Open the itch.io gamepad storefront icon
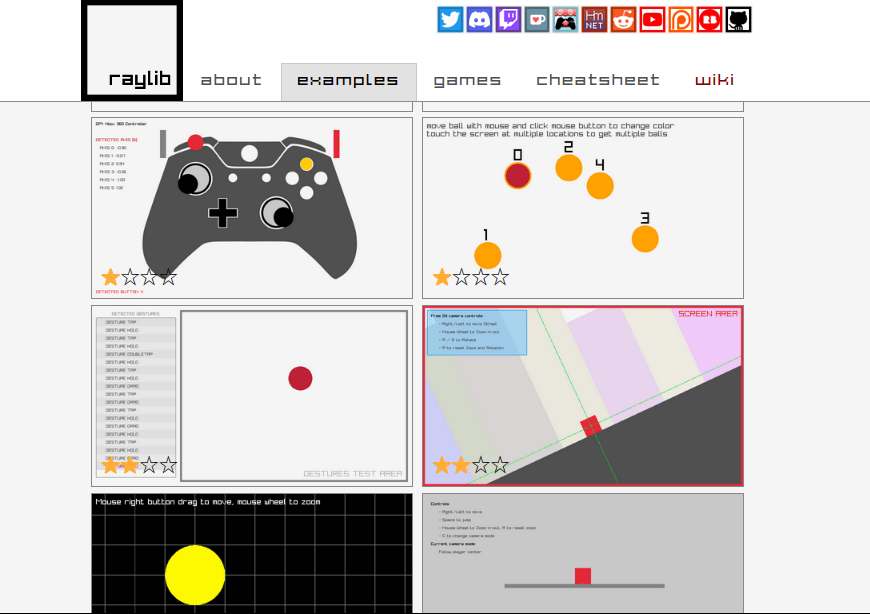Image resolution: width=870 pixels, height=614 pixels. pyautogui.click(x=565, y=20)
